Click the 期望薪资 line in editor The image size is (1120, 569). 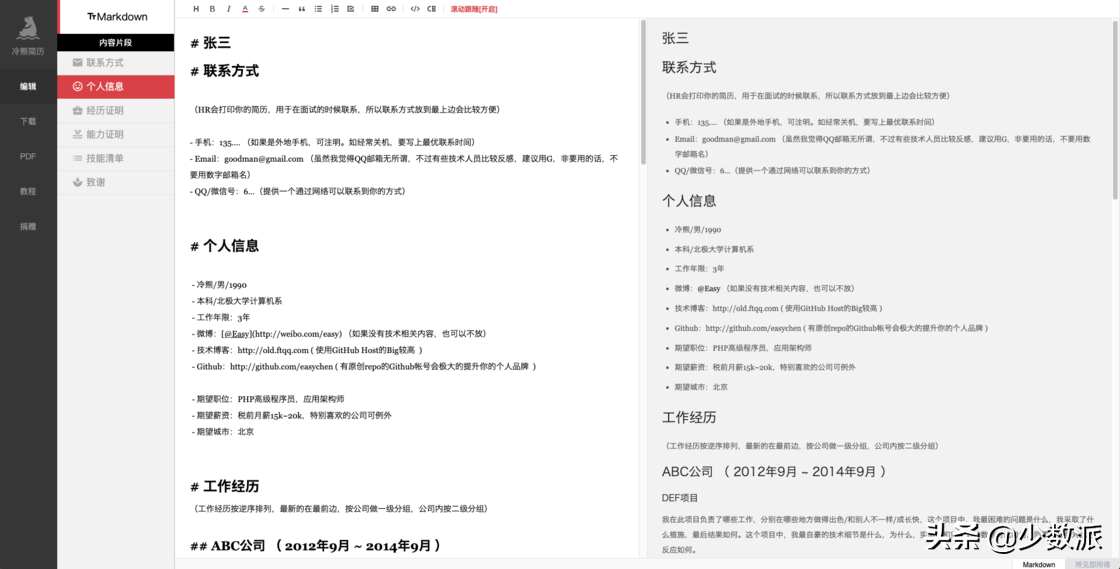[x=291, y=415]
